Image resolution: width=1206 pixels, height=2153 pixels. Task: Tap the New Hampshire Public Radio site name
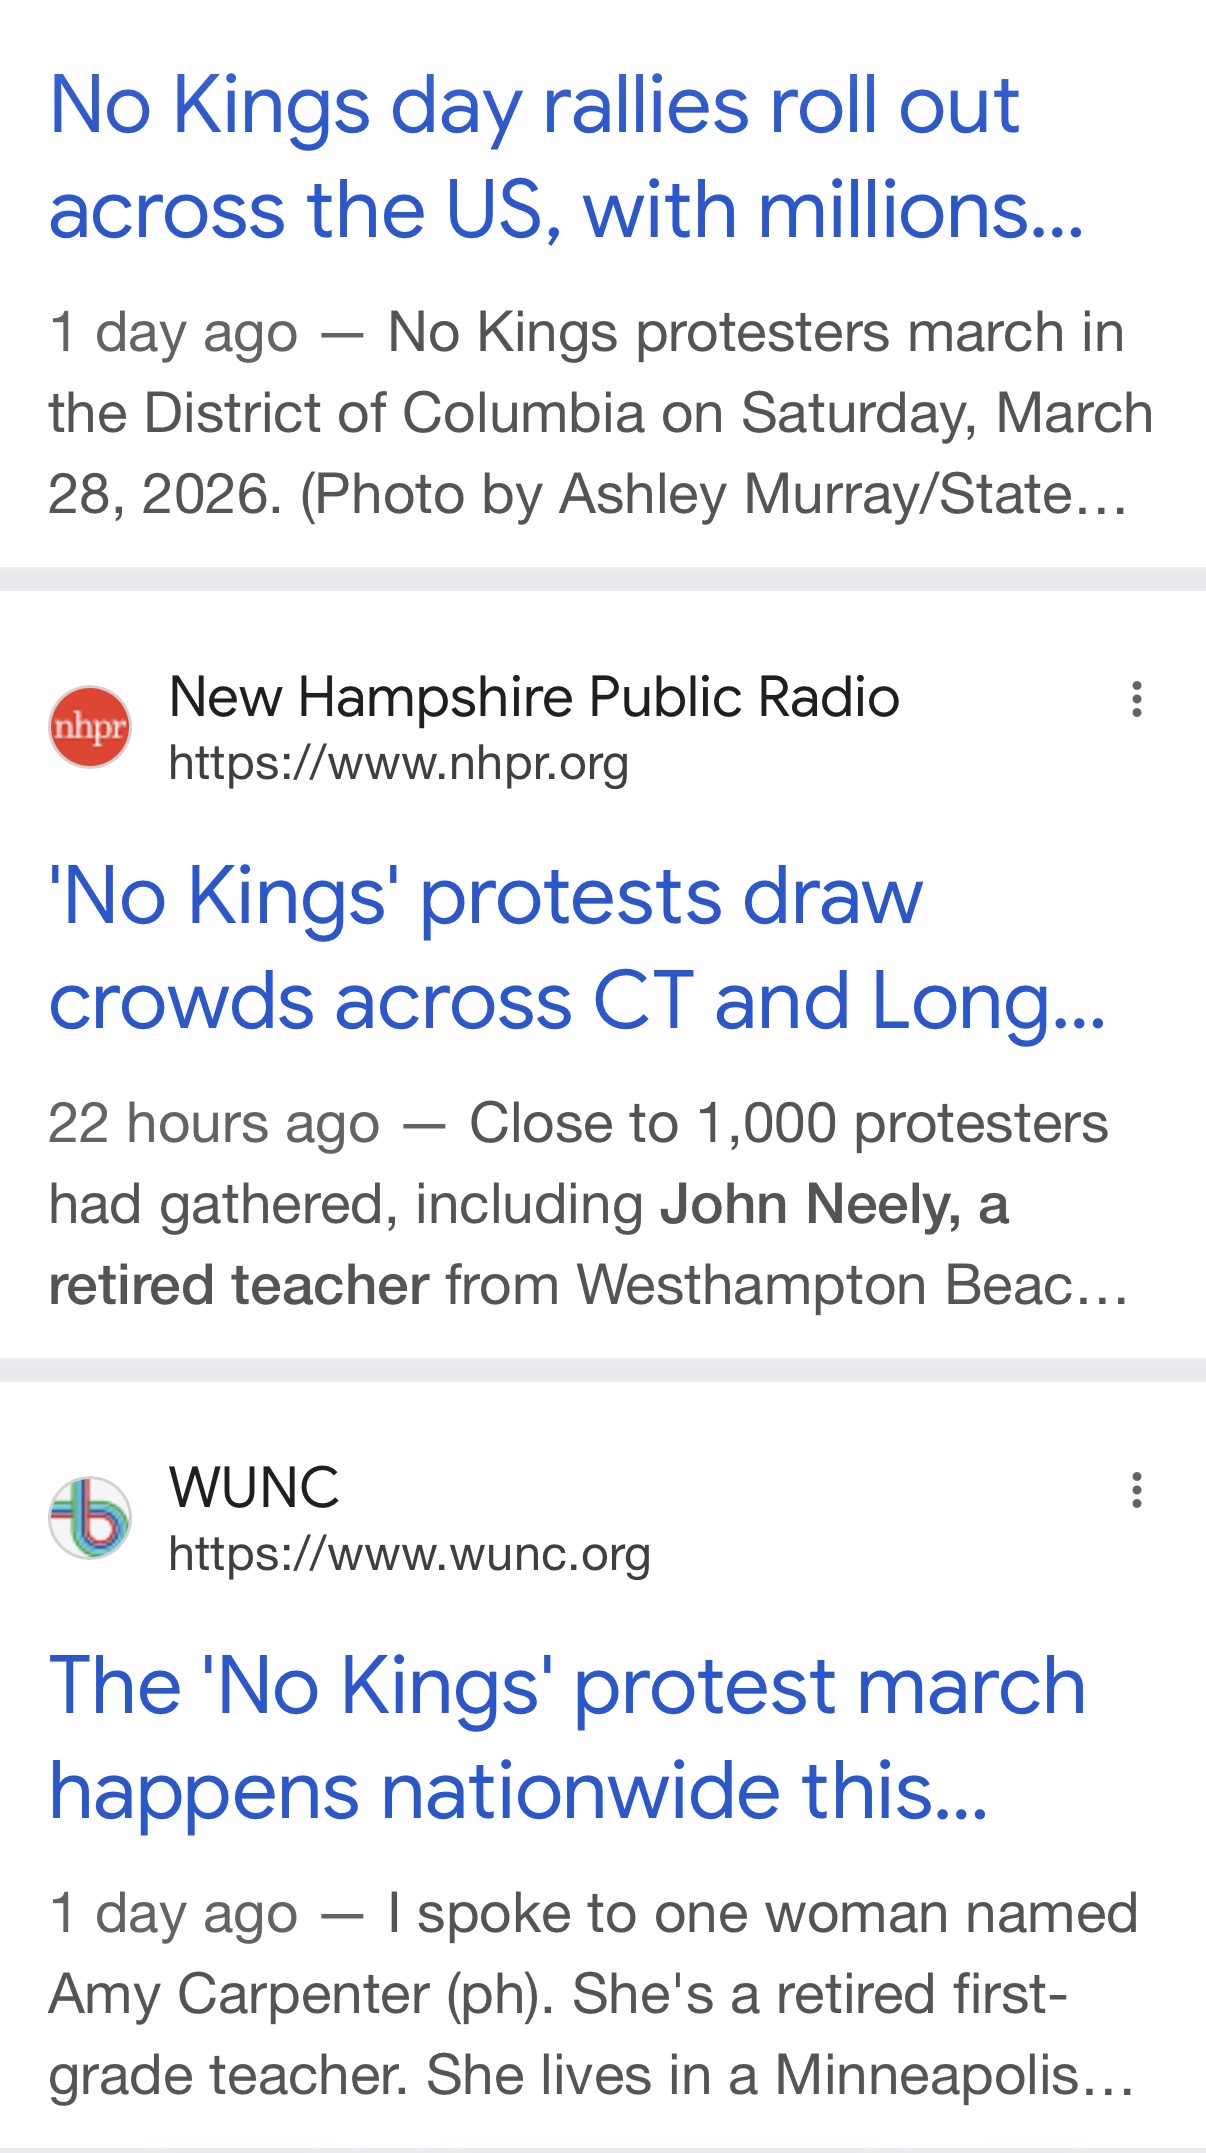[x=534, y=697]
